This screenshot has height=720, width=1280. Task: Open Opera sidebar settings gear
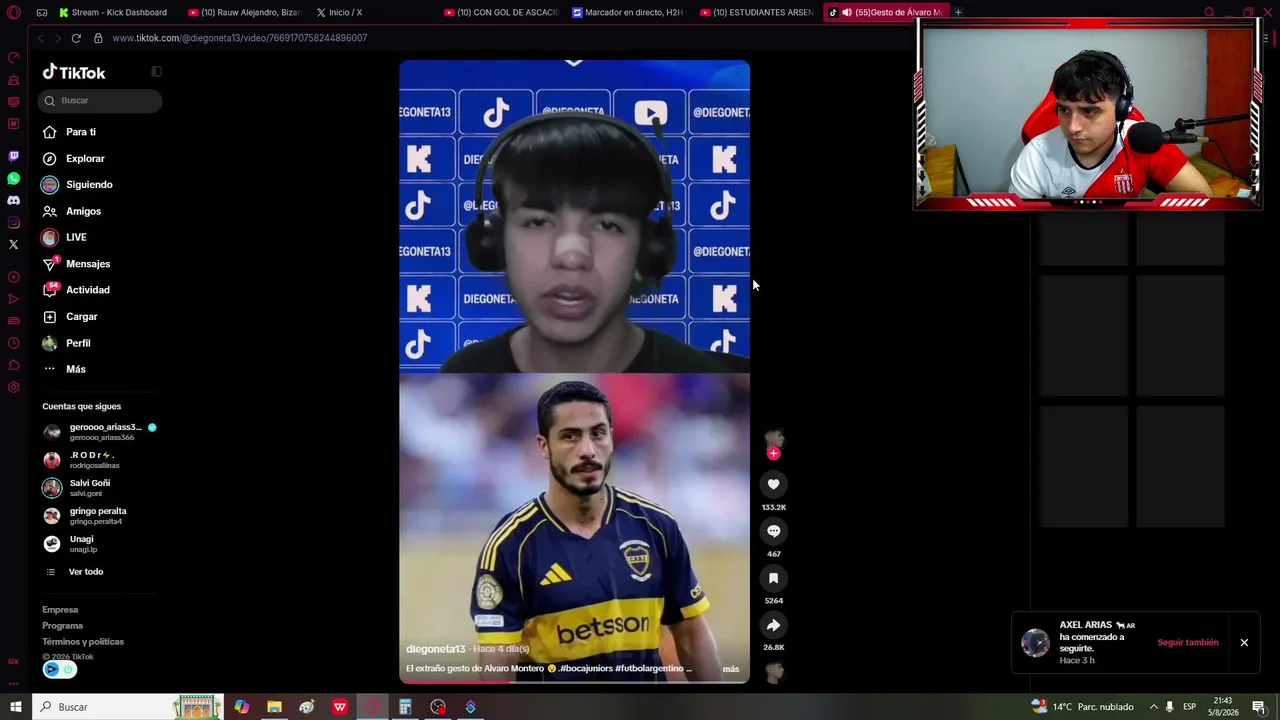(13, 387)
